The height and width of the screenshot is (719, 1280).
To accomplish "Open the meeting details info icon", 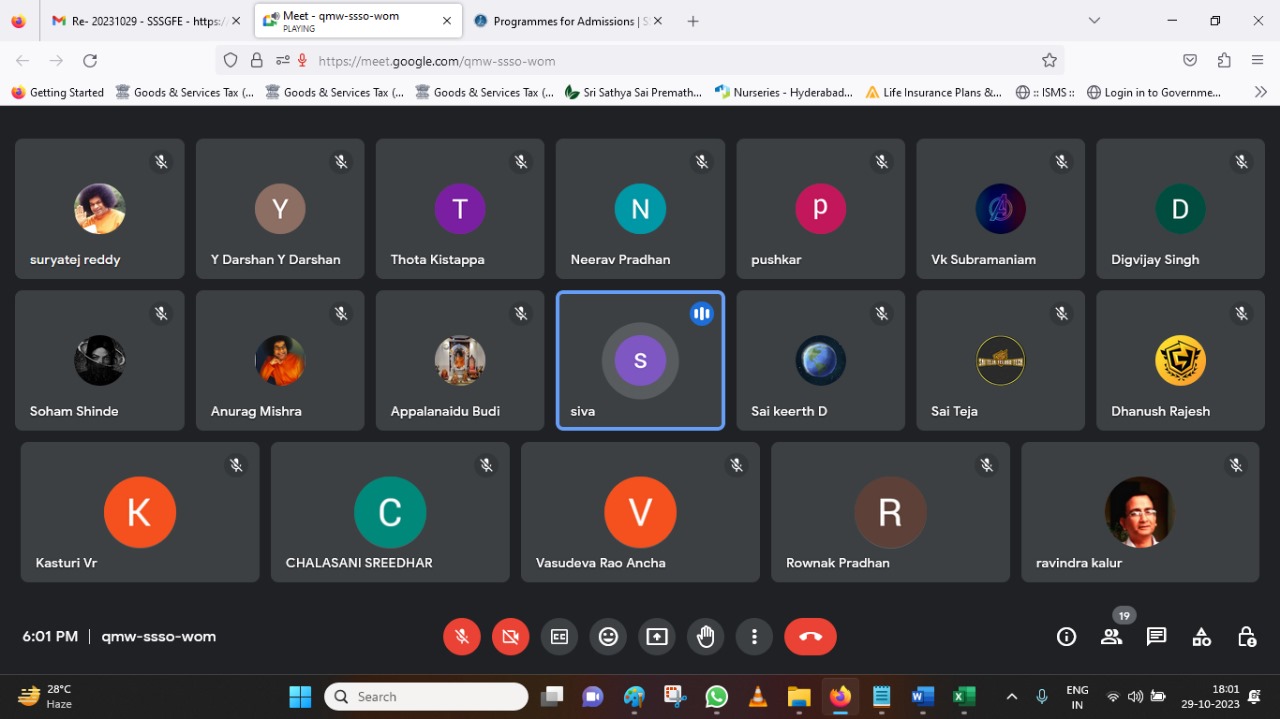I will 1066,637.
